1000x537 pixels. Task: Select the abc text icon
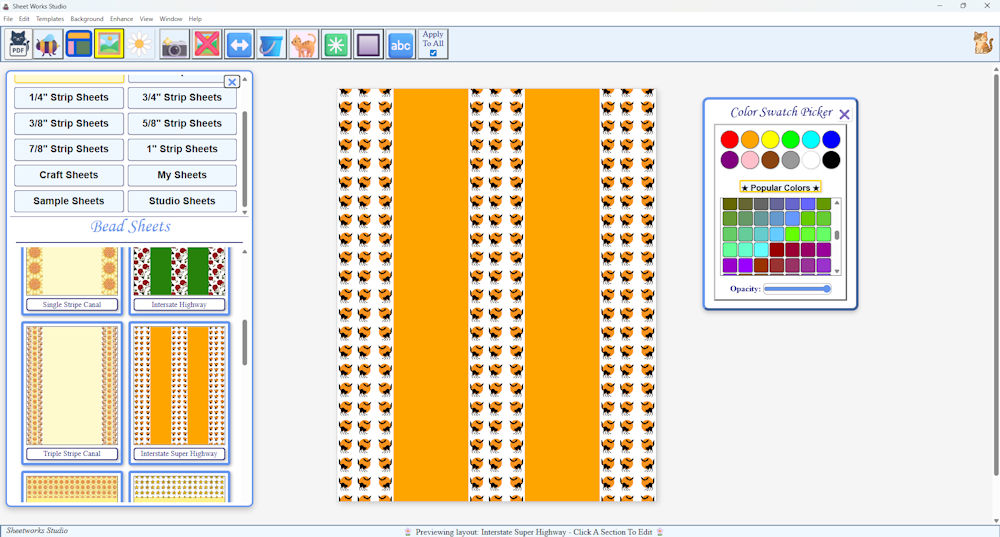point(401,44)
